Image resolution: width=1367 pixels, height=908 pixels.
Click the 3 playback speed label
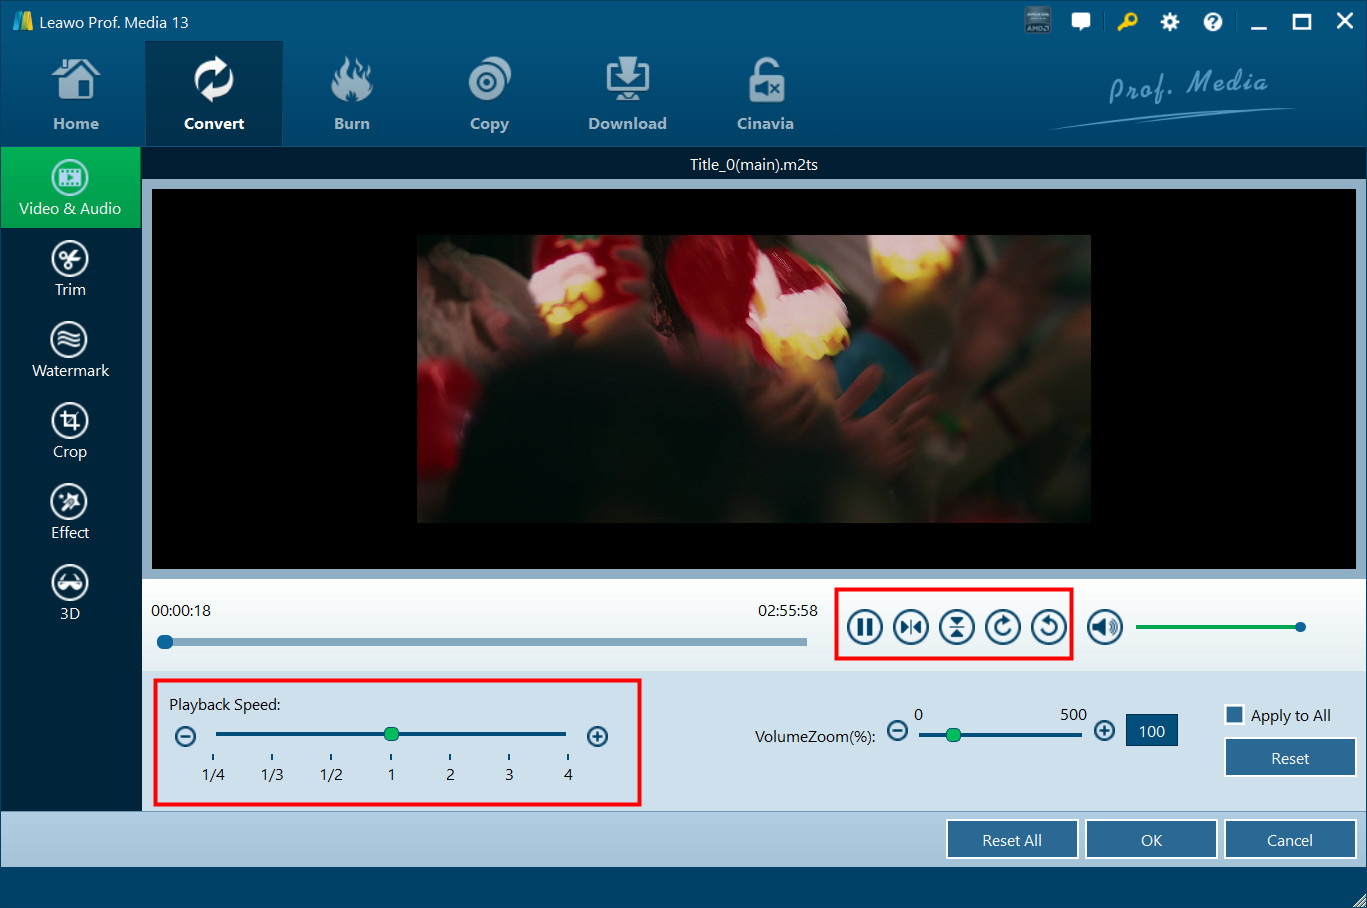coord(509,774)
